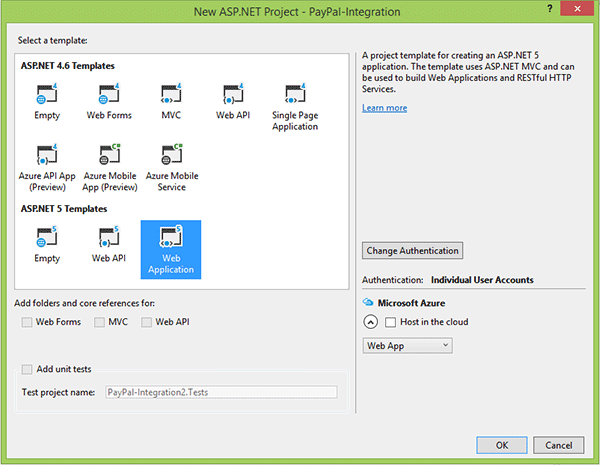Enable the Web Forms folders checkbox
600x465 pixels.
27,322
